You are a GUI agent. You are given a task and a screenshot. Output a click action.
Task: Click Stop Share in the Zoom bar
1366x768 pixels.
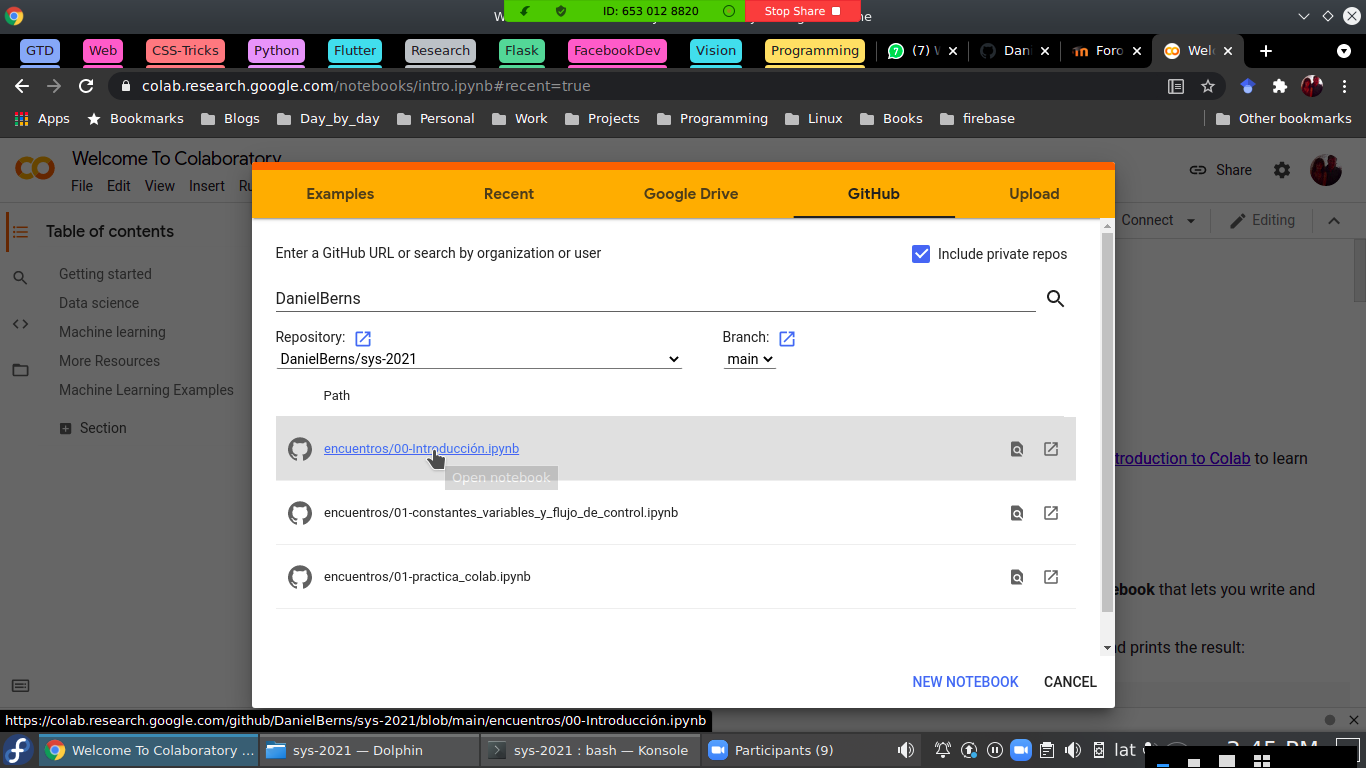(803, 11)
